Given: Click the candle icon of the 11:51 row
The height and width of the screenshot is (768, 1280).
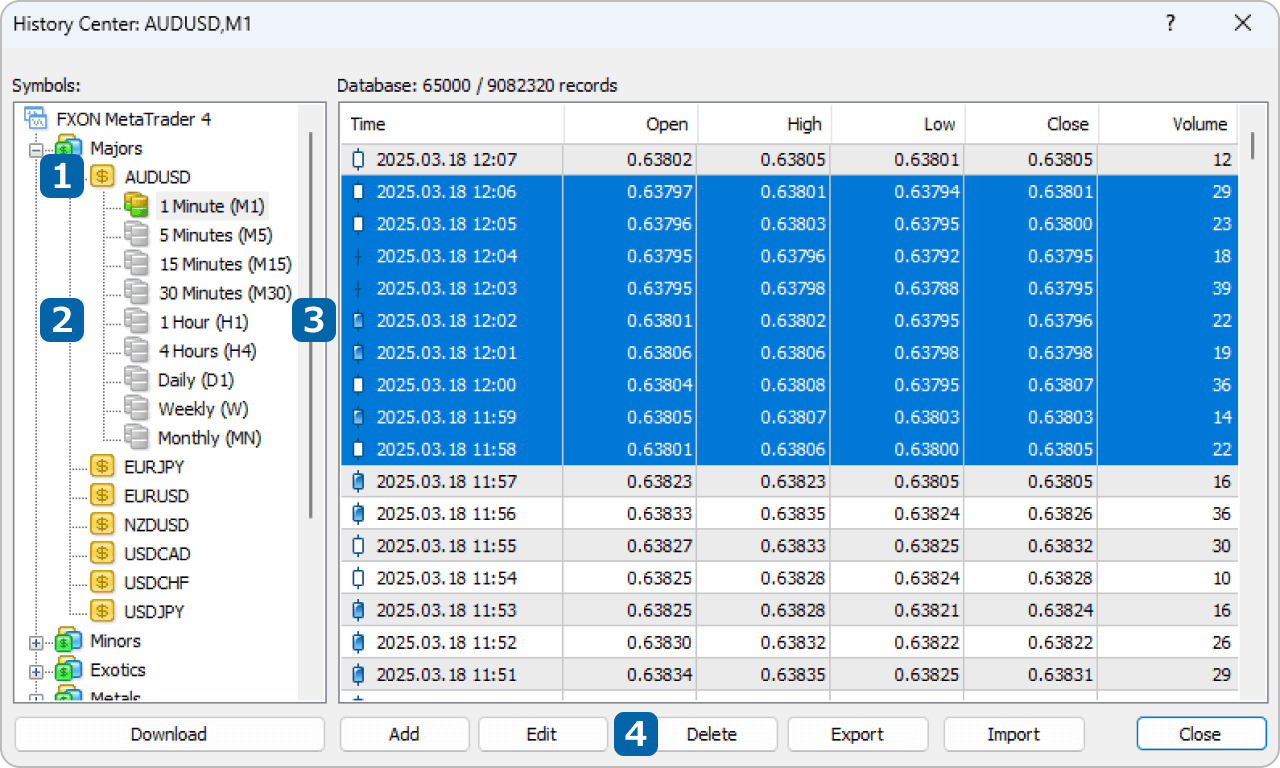Looking at the screenshot, I should tap(359, 675).
